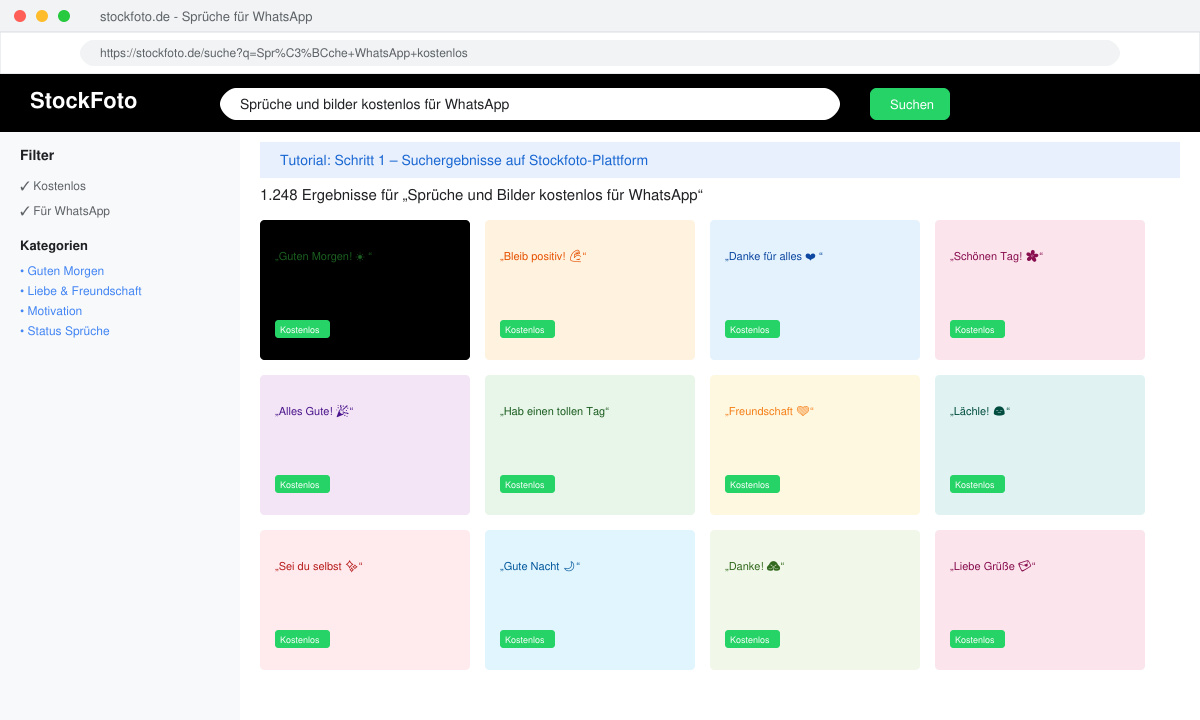Open the Hab einen tollen Tag card
This screenshot has width=1200, height=720.
(590, 445)
